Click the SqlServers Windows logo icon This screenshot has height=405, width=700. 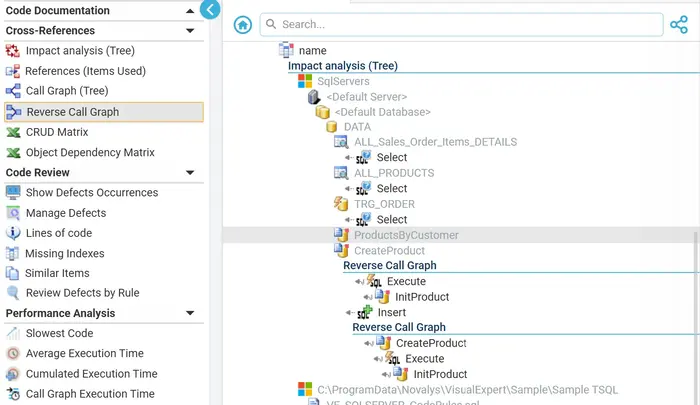point(305,81)
